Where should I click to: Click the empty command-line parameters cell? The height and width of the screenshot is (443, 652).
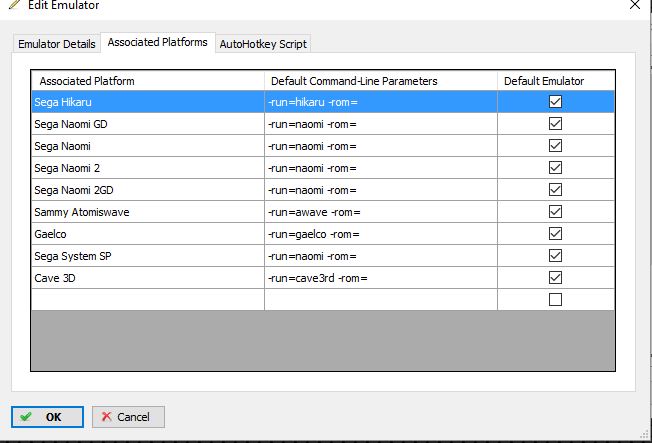point(381,299)
